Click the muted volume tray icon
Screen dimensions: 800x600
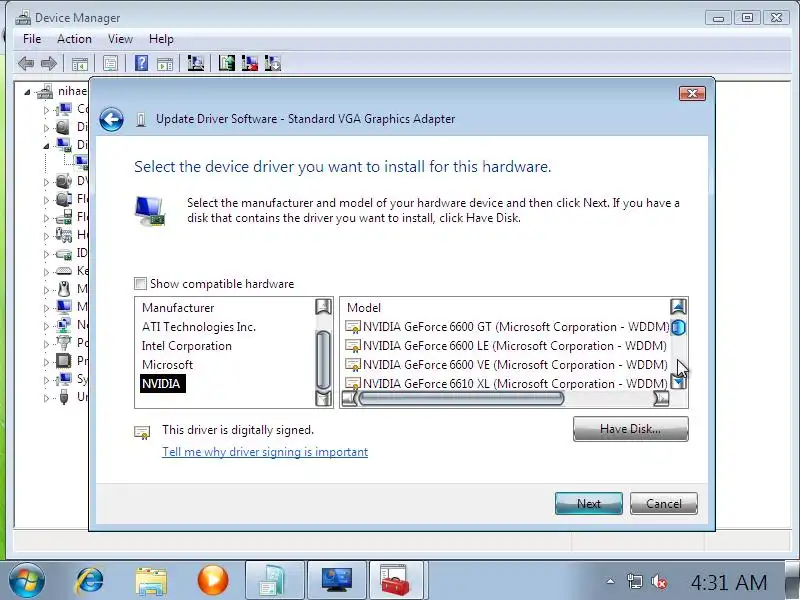point(659,581)
